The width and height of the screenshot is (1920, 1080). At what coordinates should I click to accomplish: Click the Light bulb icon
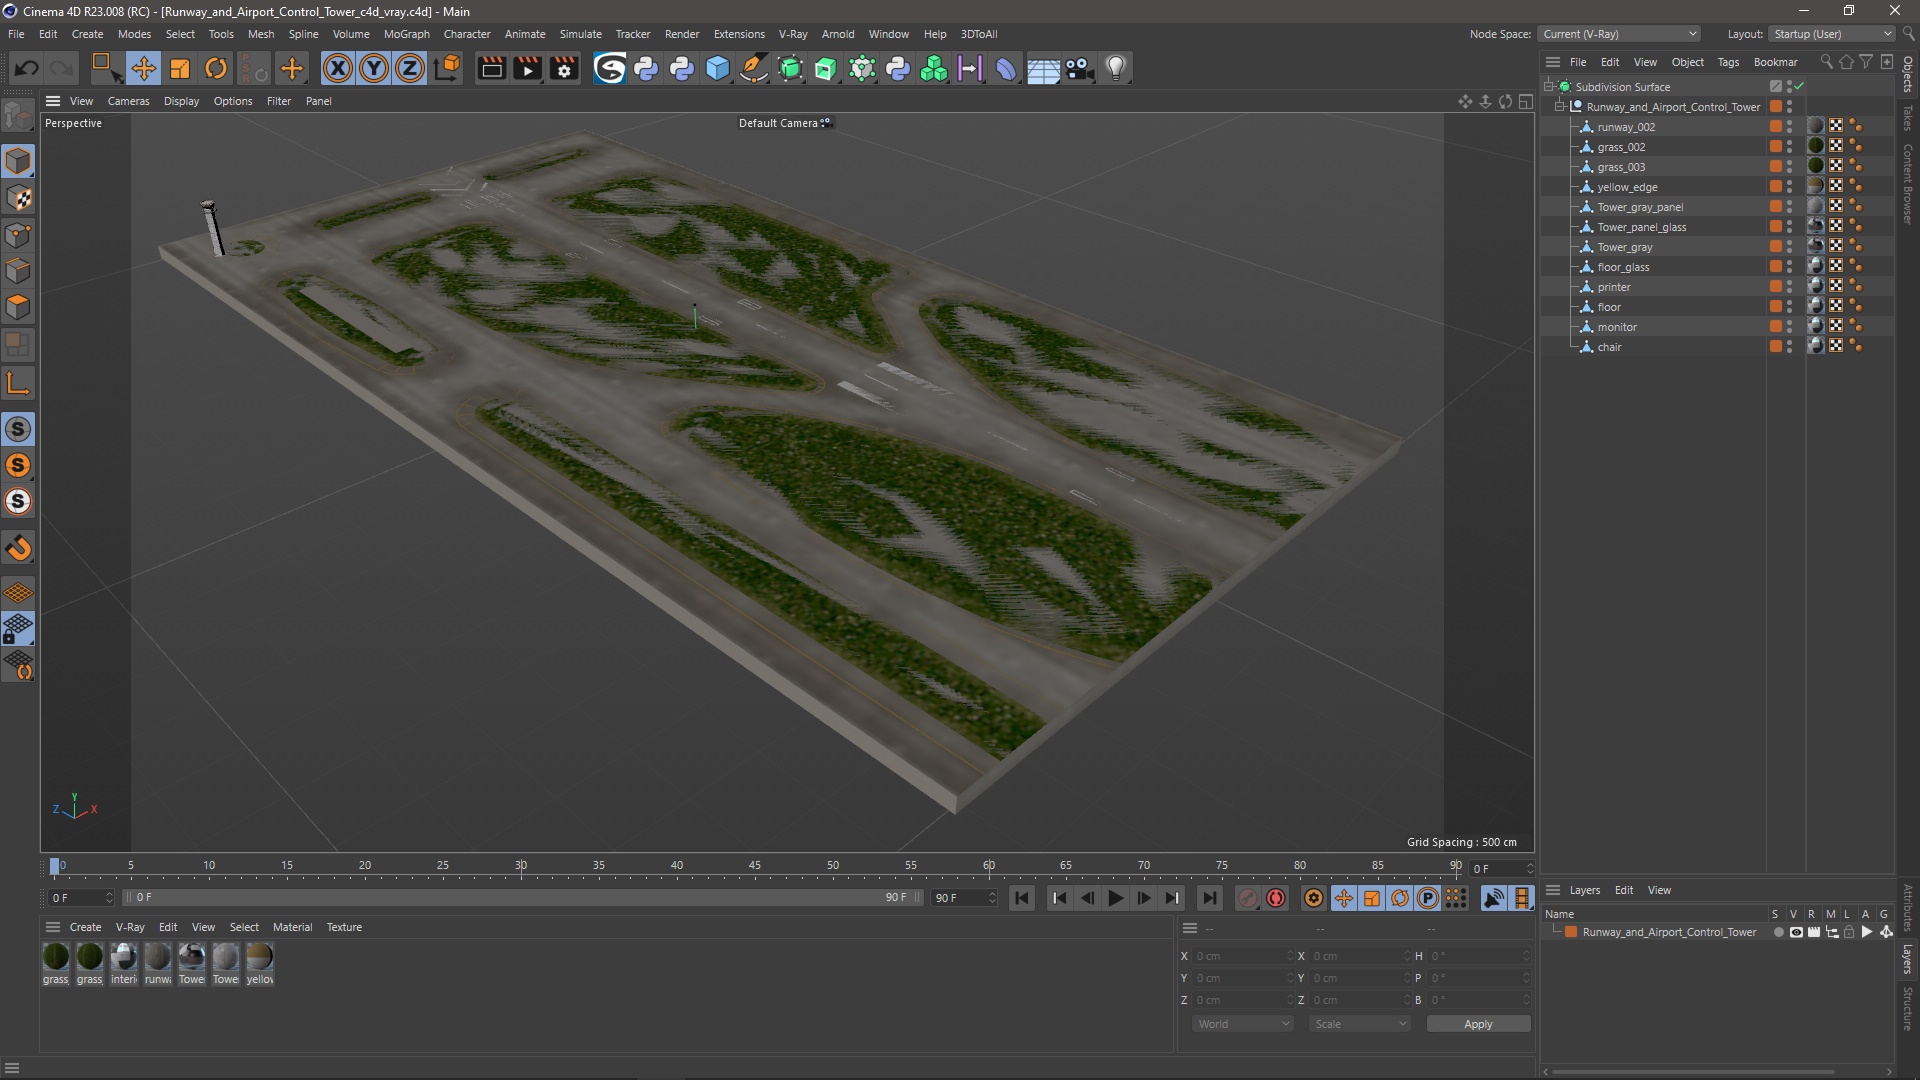point(1116,68)
